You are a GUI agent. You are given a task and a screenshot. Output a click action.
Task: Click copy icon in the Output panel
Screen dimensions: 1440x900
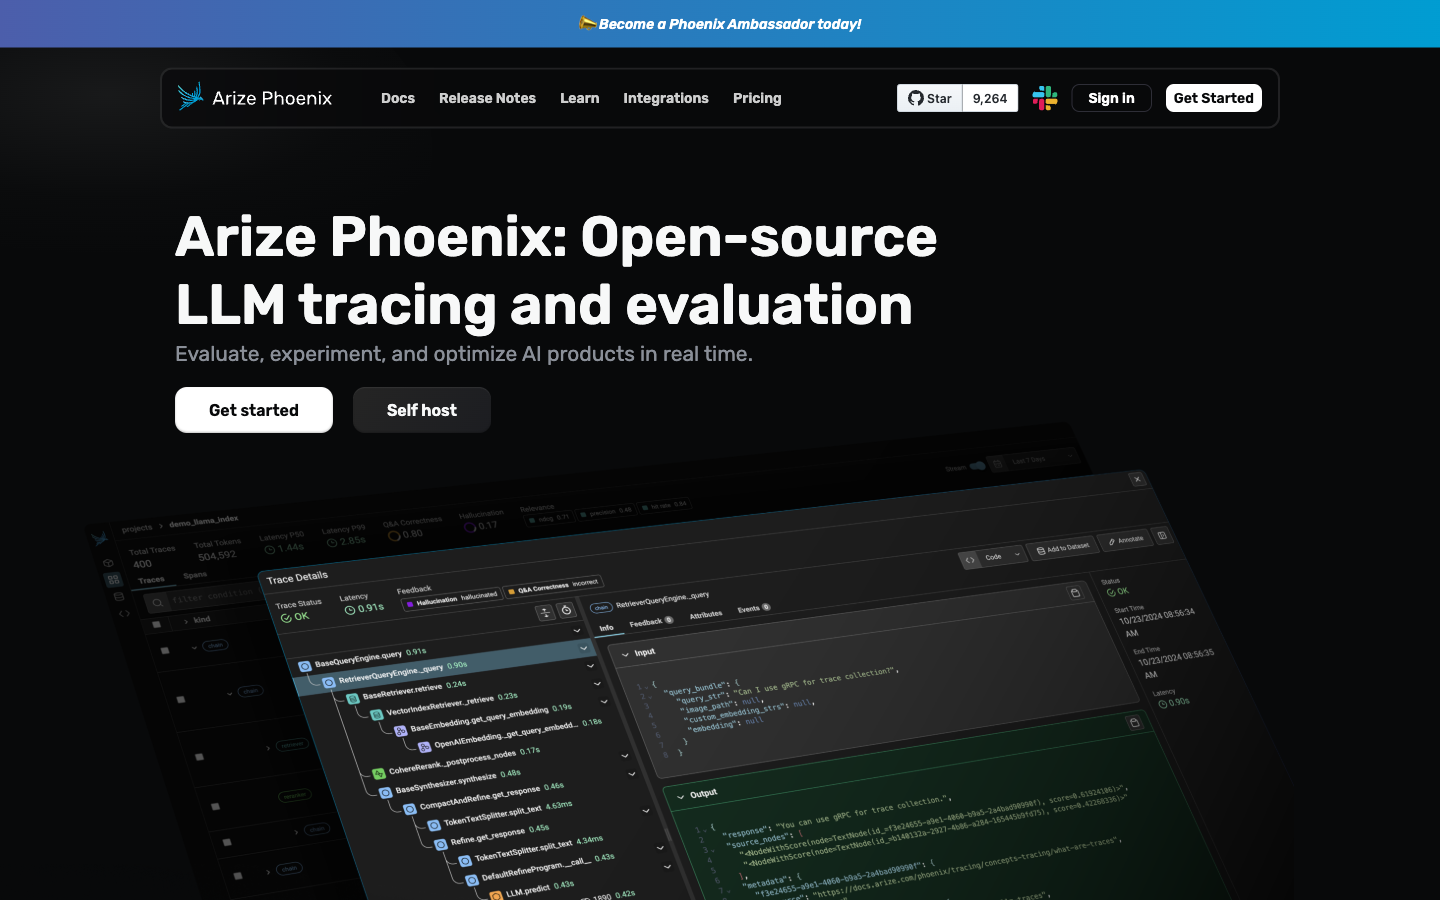pos(1134,722)
